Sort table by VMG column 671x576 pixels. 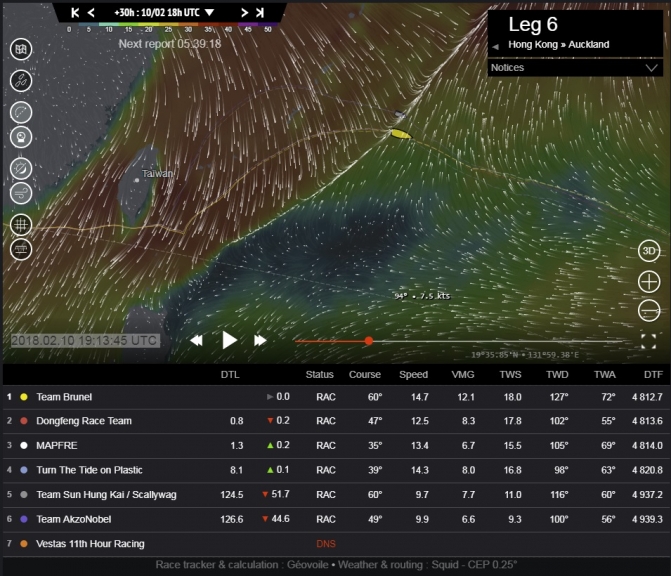(x=463, y=374)
